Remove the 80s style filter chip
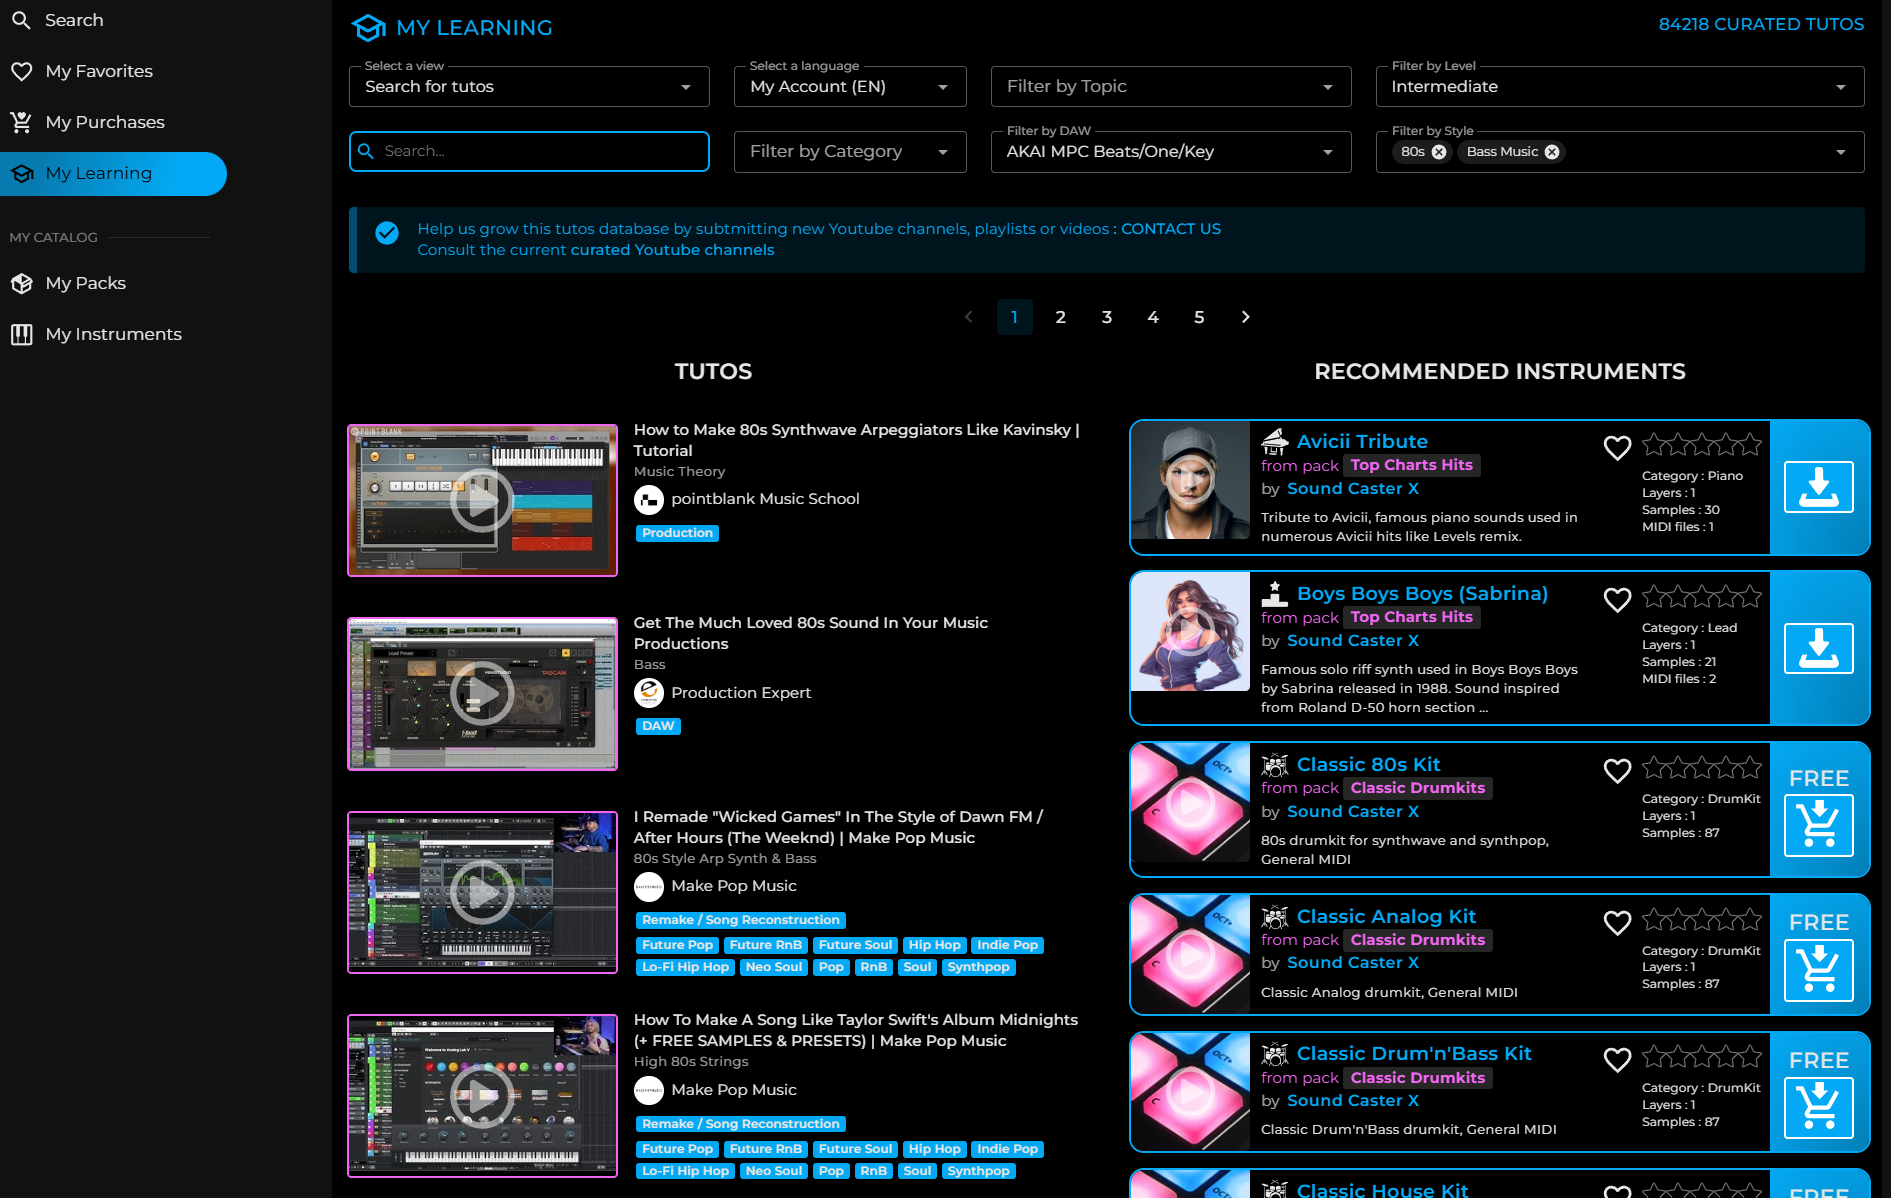Screen dimensions: 1891x1198 point(1439,152)
